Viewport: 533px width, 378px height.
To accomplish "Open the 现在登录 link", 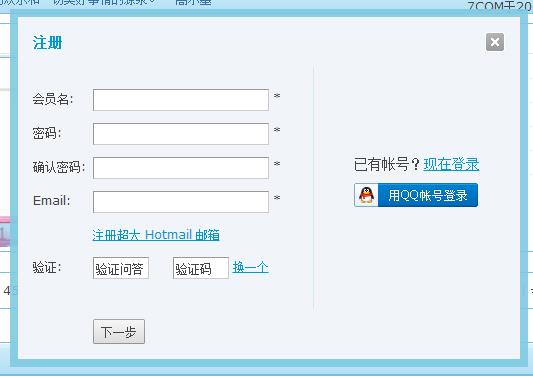I will coord(451,164).
